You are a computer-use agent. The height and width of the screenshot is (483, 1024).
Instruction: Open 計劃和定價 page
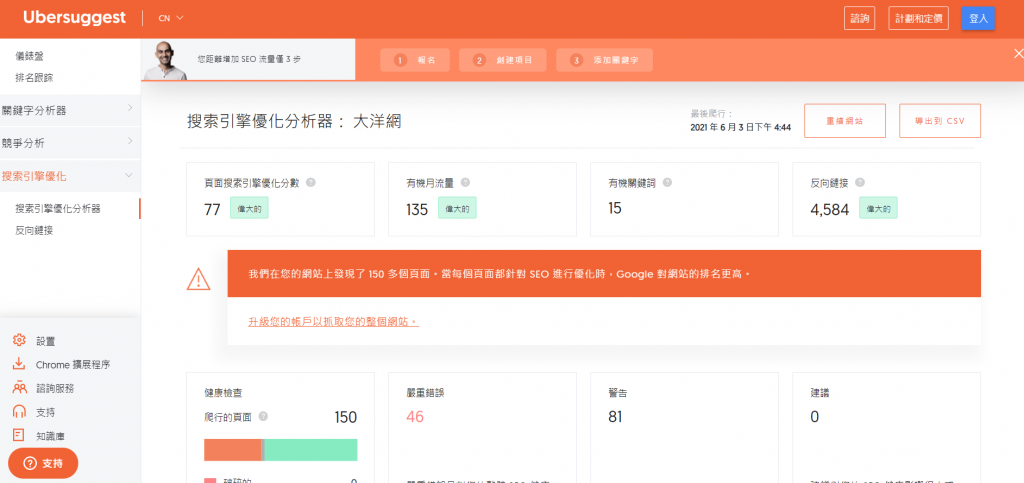(x=918, y=18)
